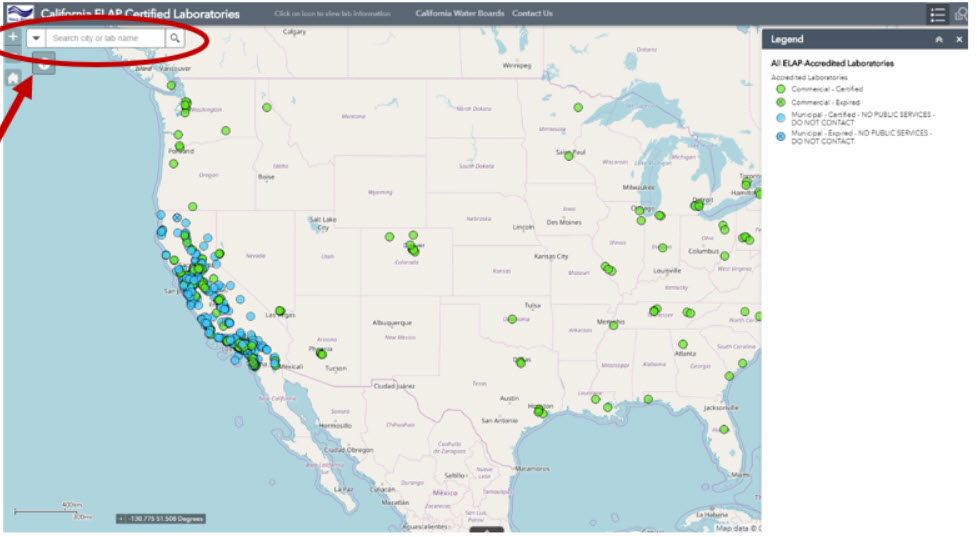Open the California Water Boards link
The image size is (977, 537).
coord(460,13)
